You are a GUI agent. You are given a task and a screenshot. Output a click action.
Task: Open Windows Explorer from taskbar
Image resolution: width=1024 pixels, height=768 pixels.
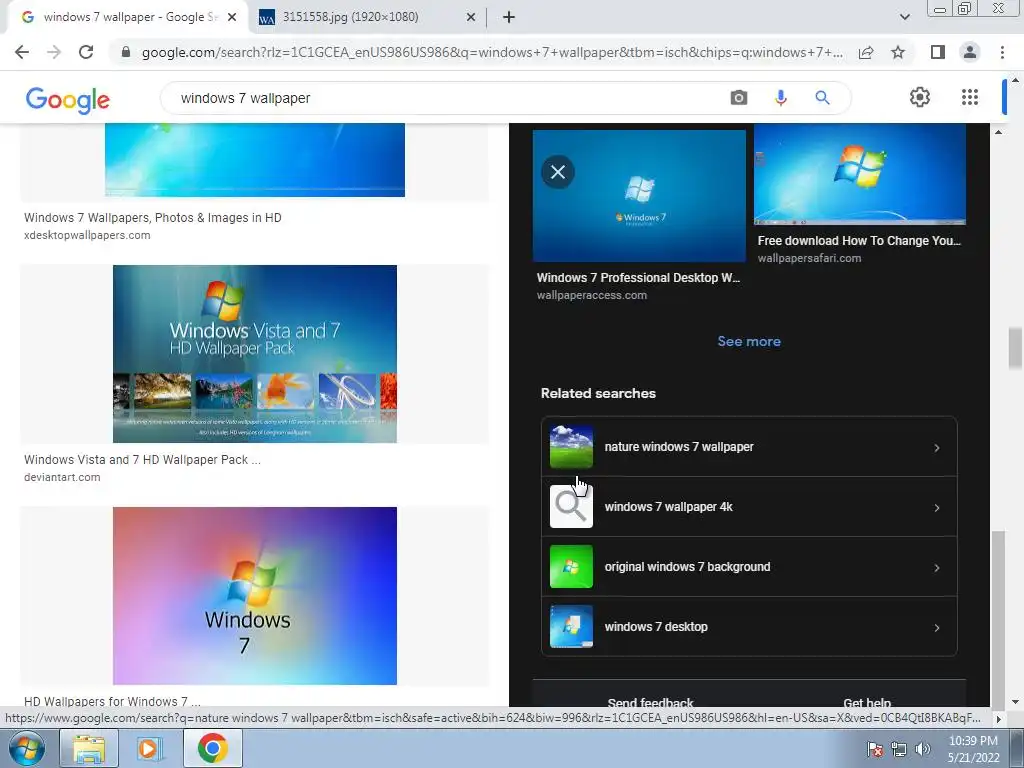point(89,748)
